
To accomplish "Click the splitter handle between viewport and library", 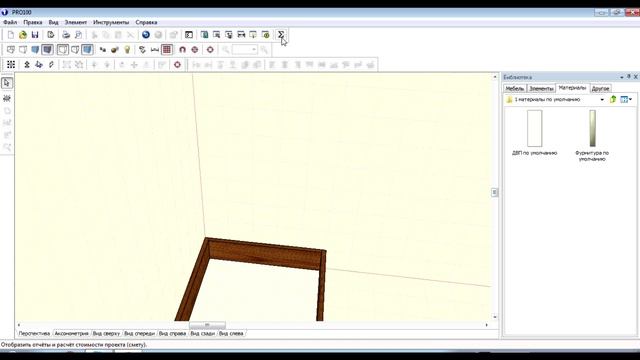I will coord(494,192).
